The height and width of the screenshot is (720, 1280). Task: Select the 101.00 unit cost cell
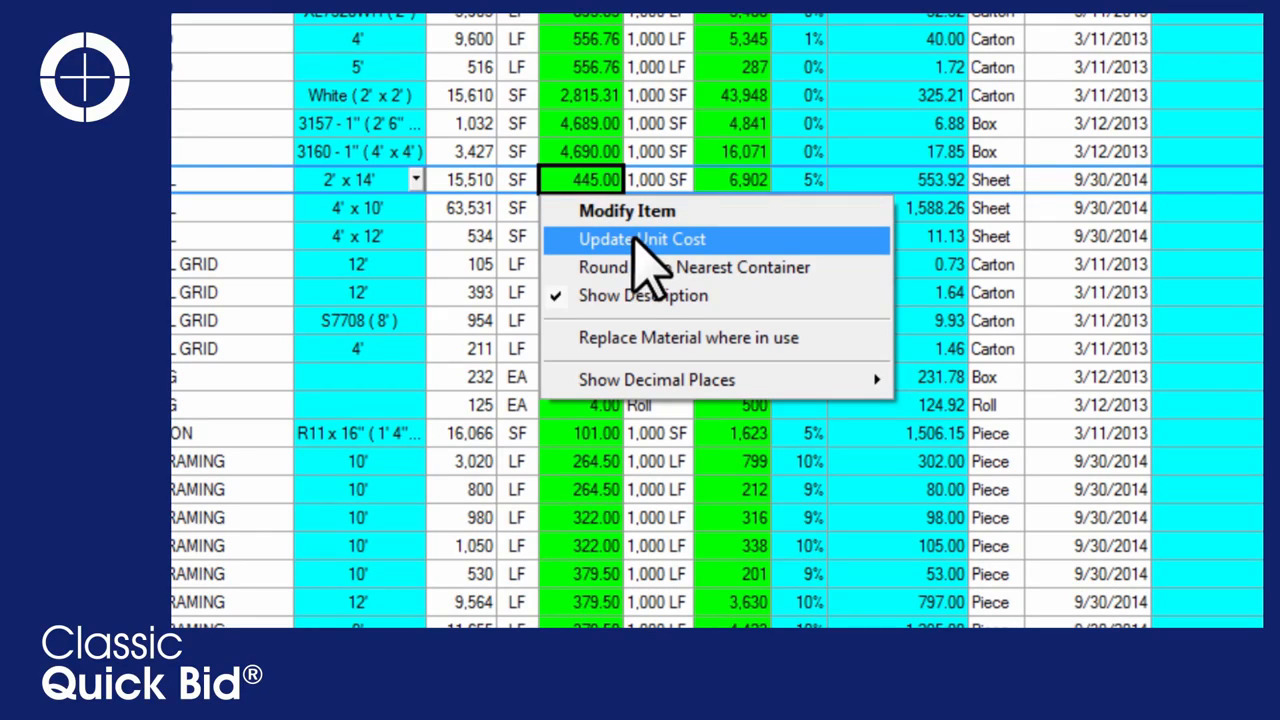(581, 433)
